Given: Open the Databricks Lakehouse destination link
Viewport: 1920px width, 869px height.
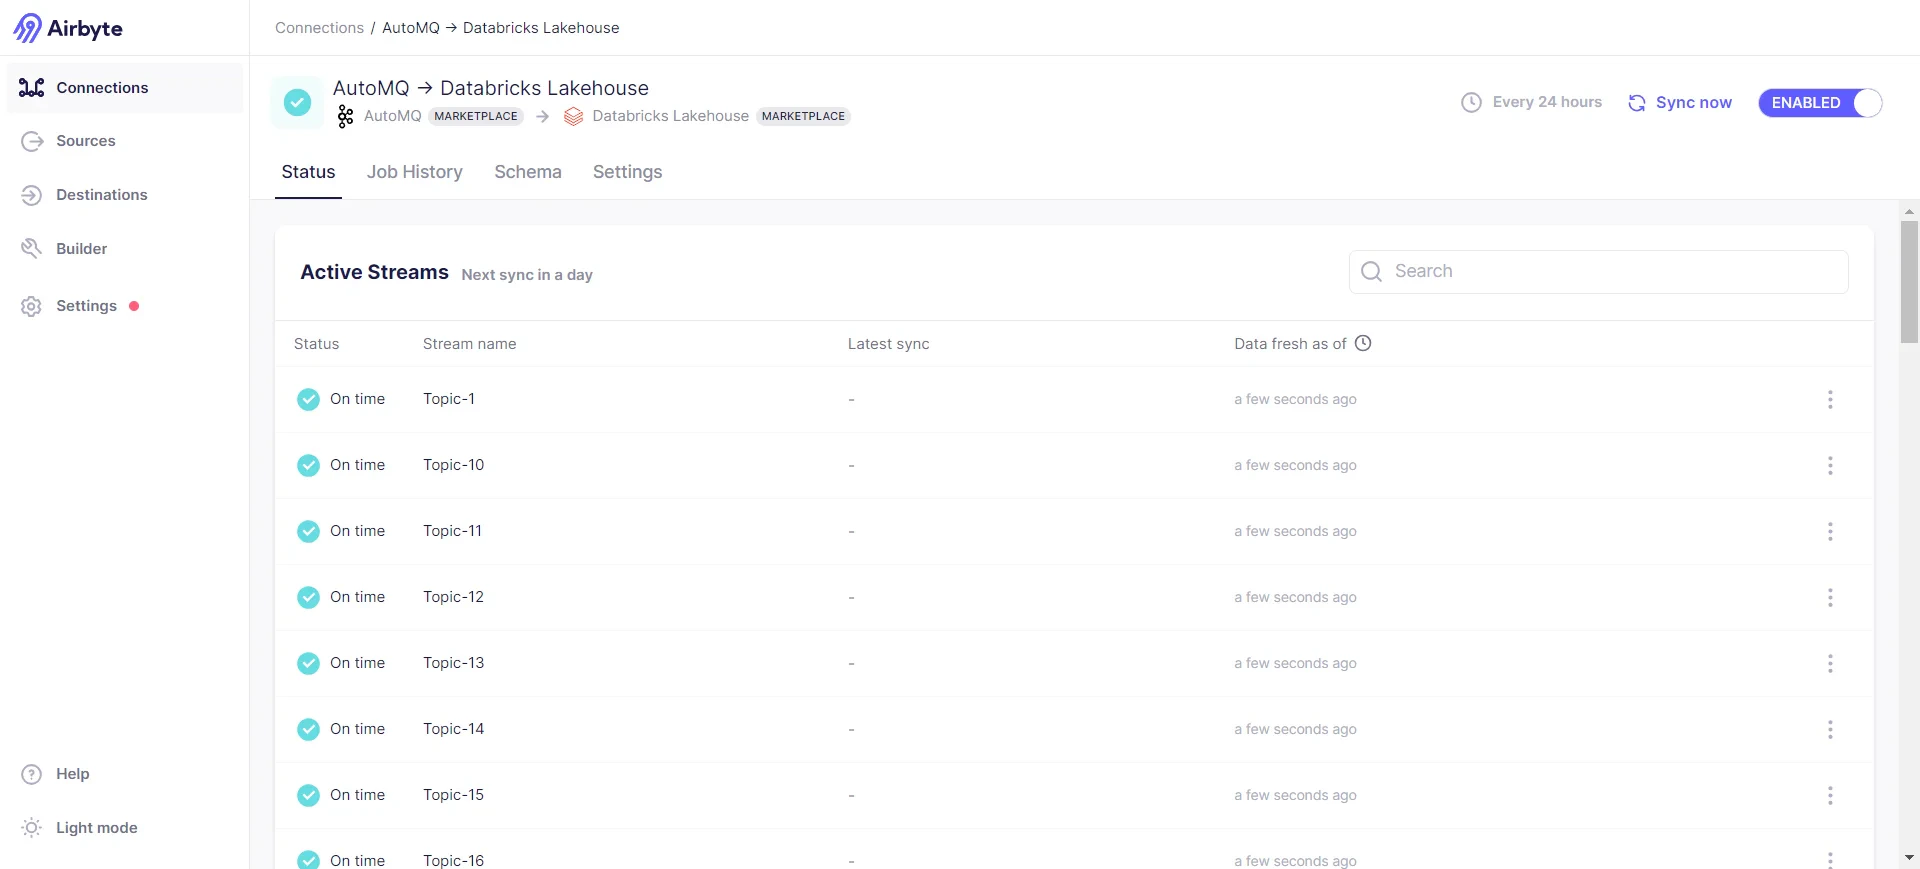Looking at the screenshot, I should pyautogui.click(x=670, y=116).
